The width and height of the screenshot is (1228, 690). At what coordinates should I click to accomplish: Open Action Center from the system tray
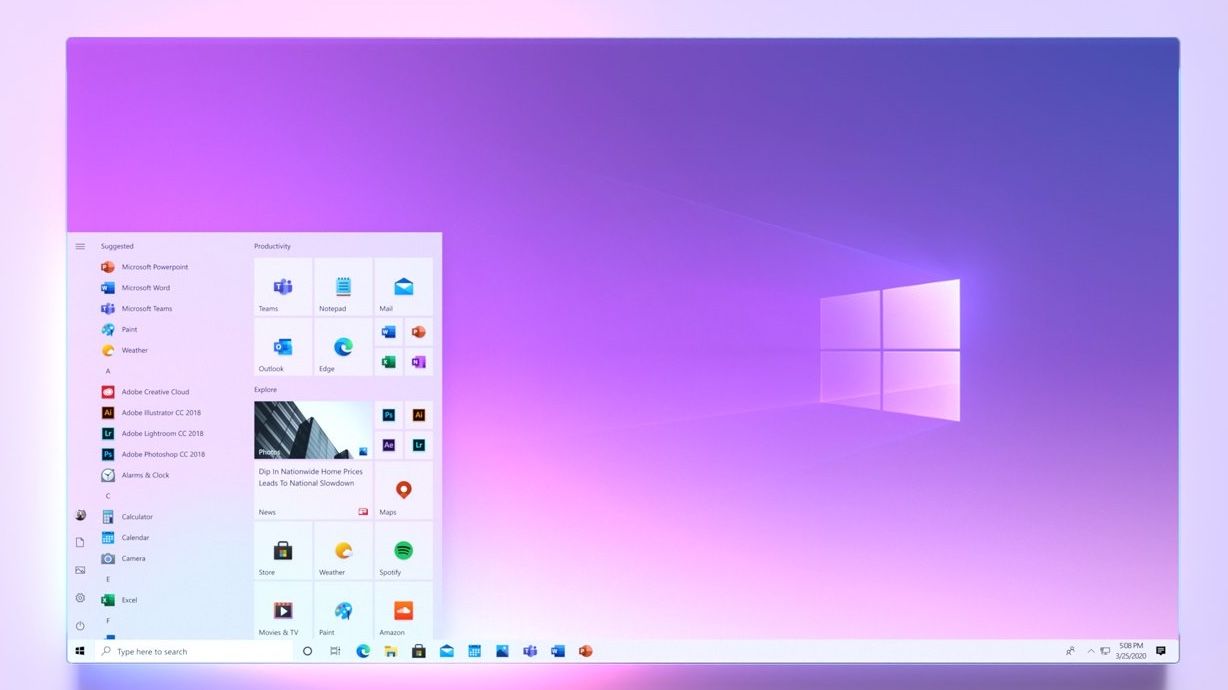point(1160,650)
